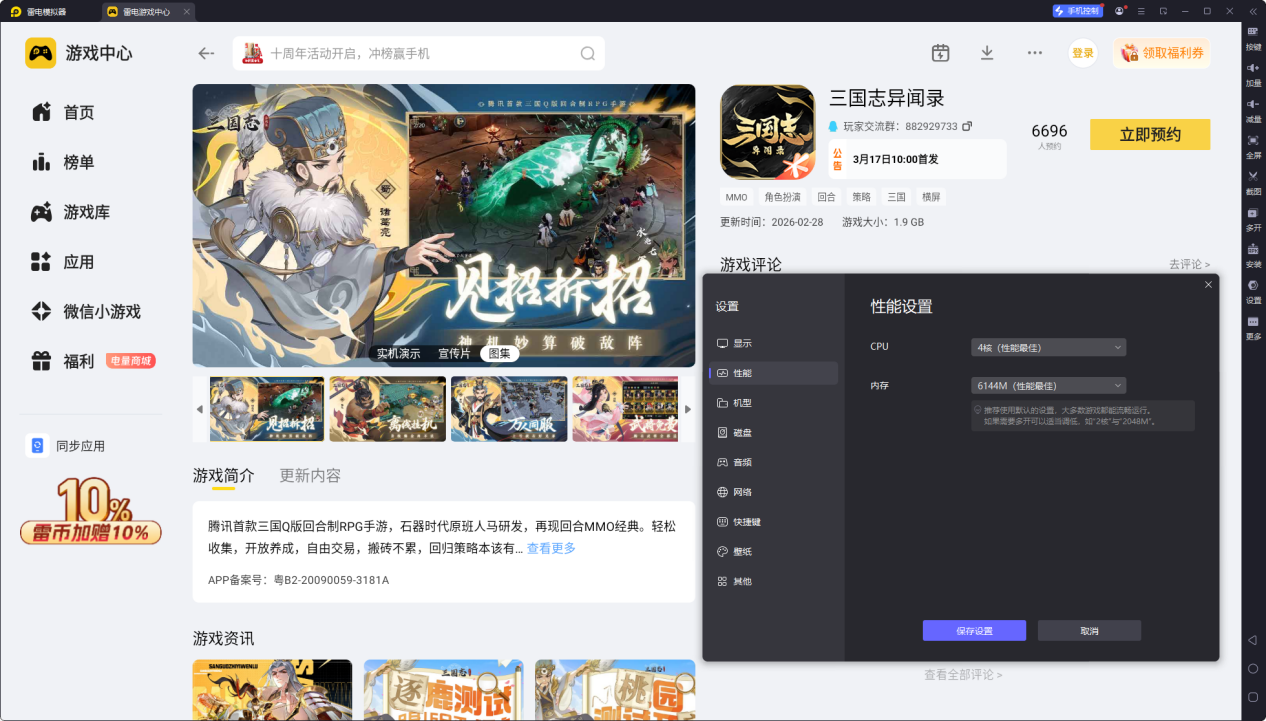Select 壁纸 in the settings sidebar
The width and height of the screenshot is (1266, 721).
[773, 552]
